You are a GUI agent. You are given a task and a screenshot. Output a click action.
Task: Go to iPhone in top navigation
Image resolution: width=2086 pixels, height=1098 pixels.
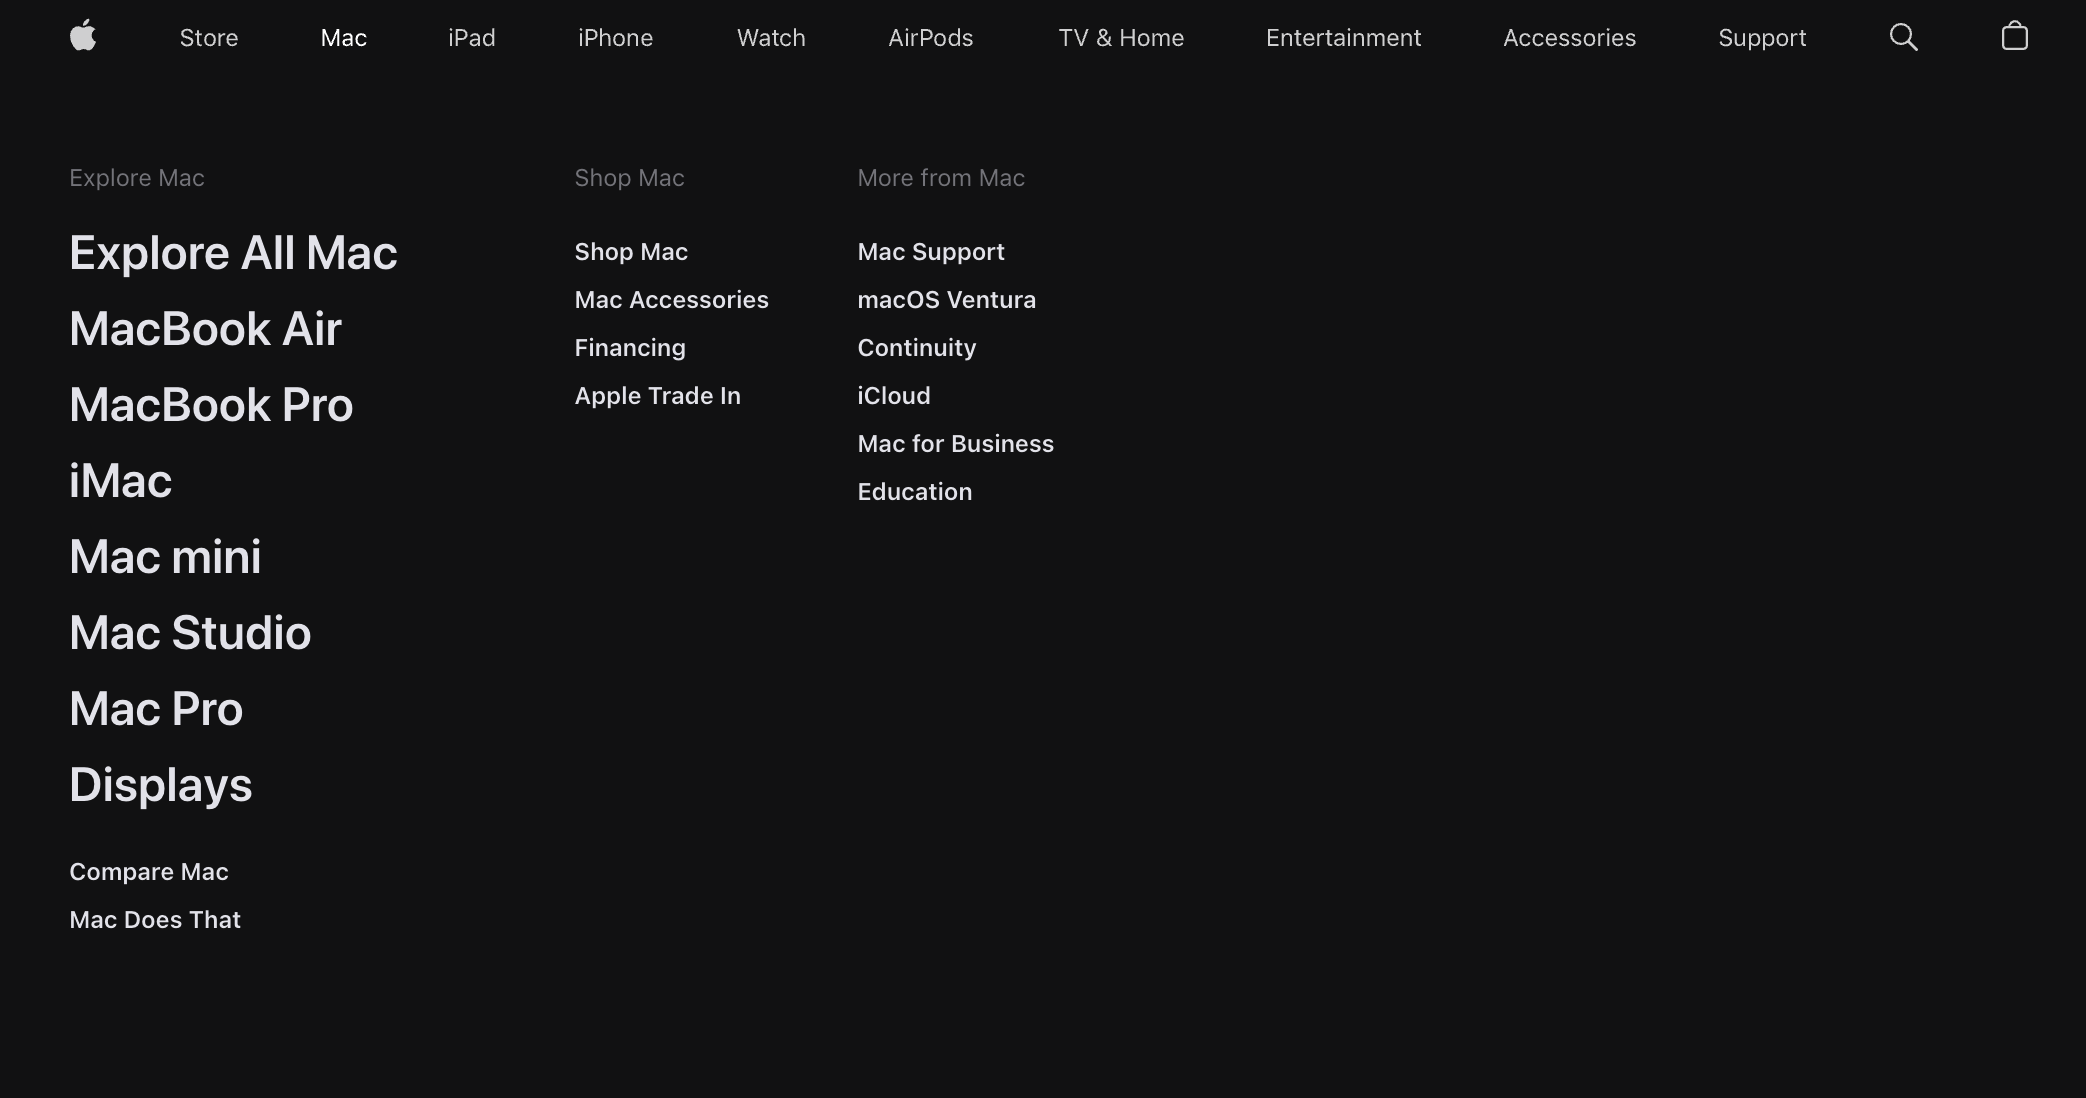click(x=615, y=38)
